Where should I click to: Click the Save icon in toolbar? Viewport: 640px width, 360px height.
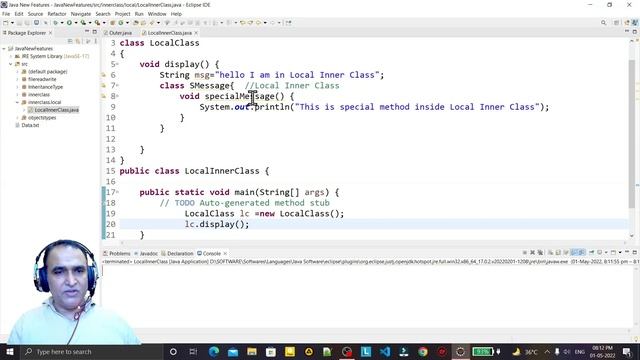[x=19, y=23]
